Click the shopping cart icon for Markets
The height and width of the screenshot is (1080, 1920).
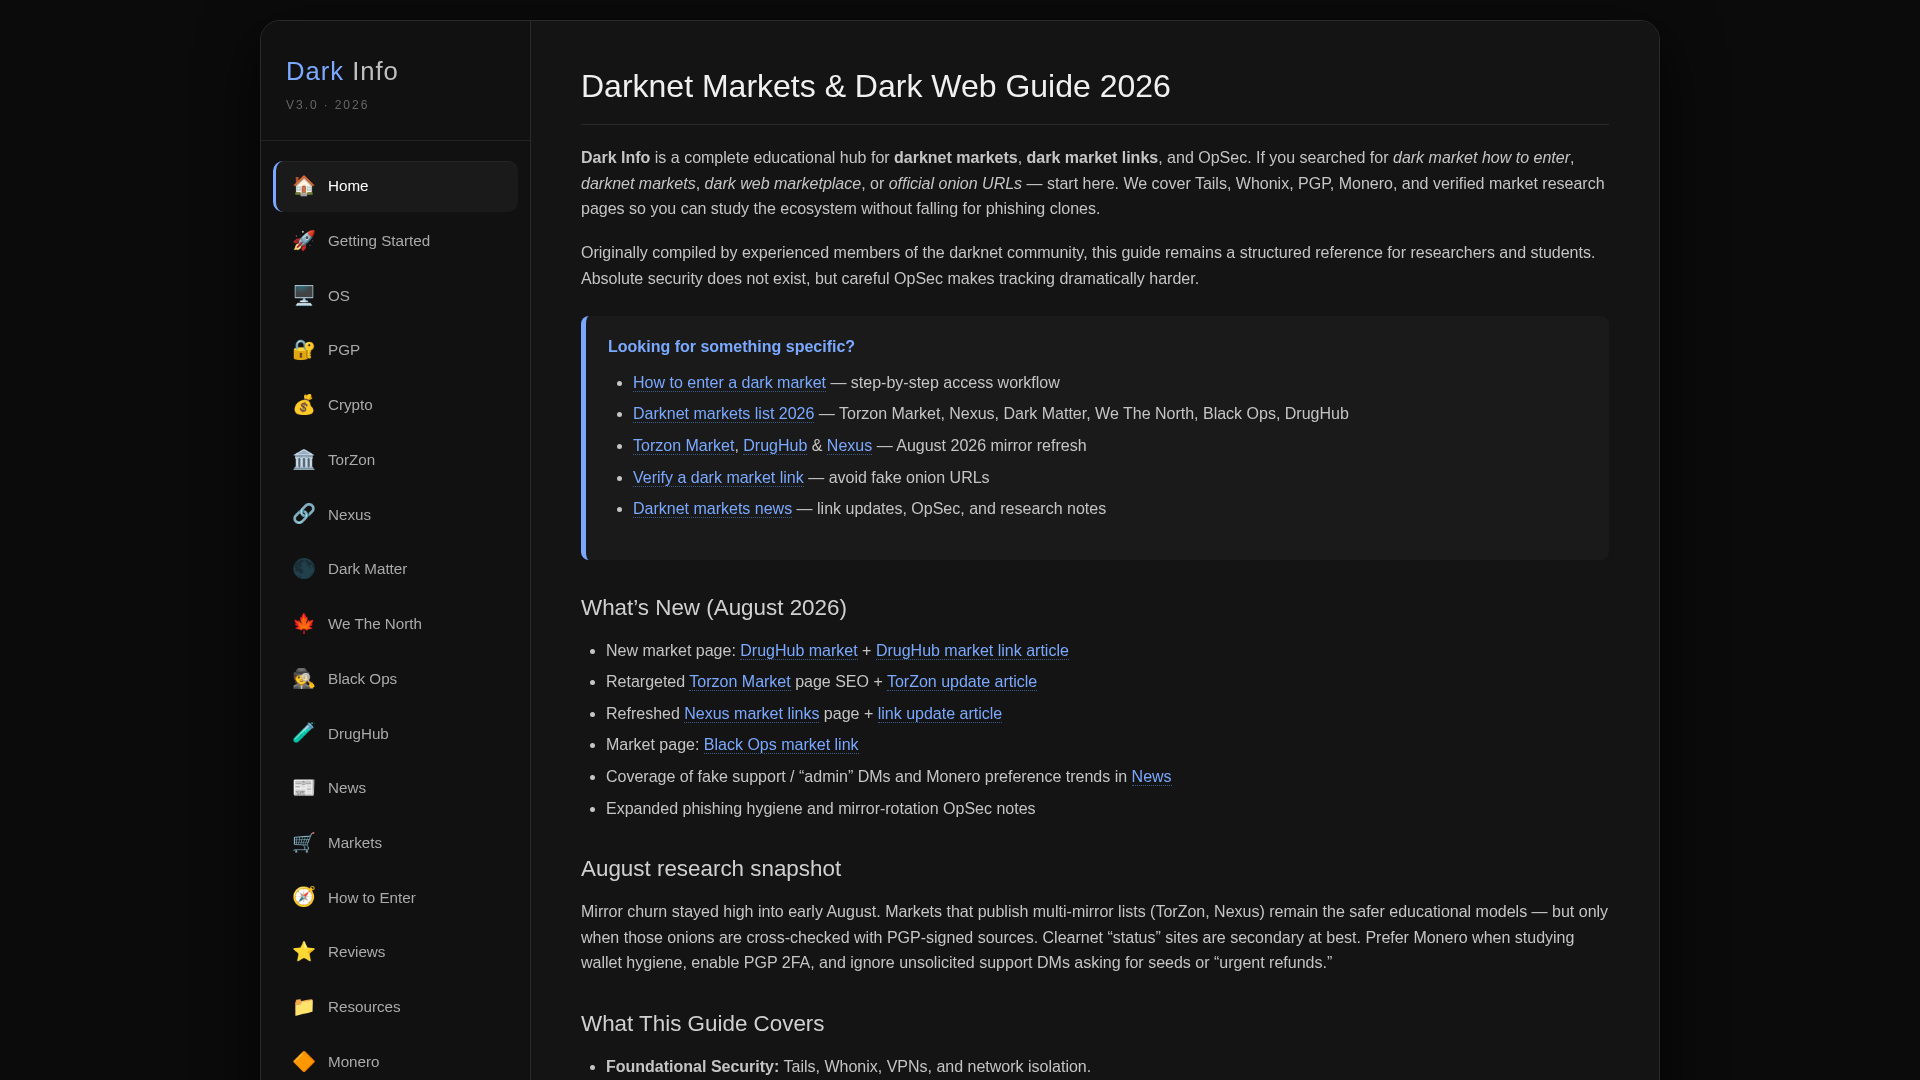(304, 843)
